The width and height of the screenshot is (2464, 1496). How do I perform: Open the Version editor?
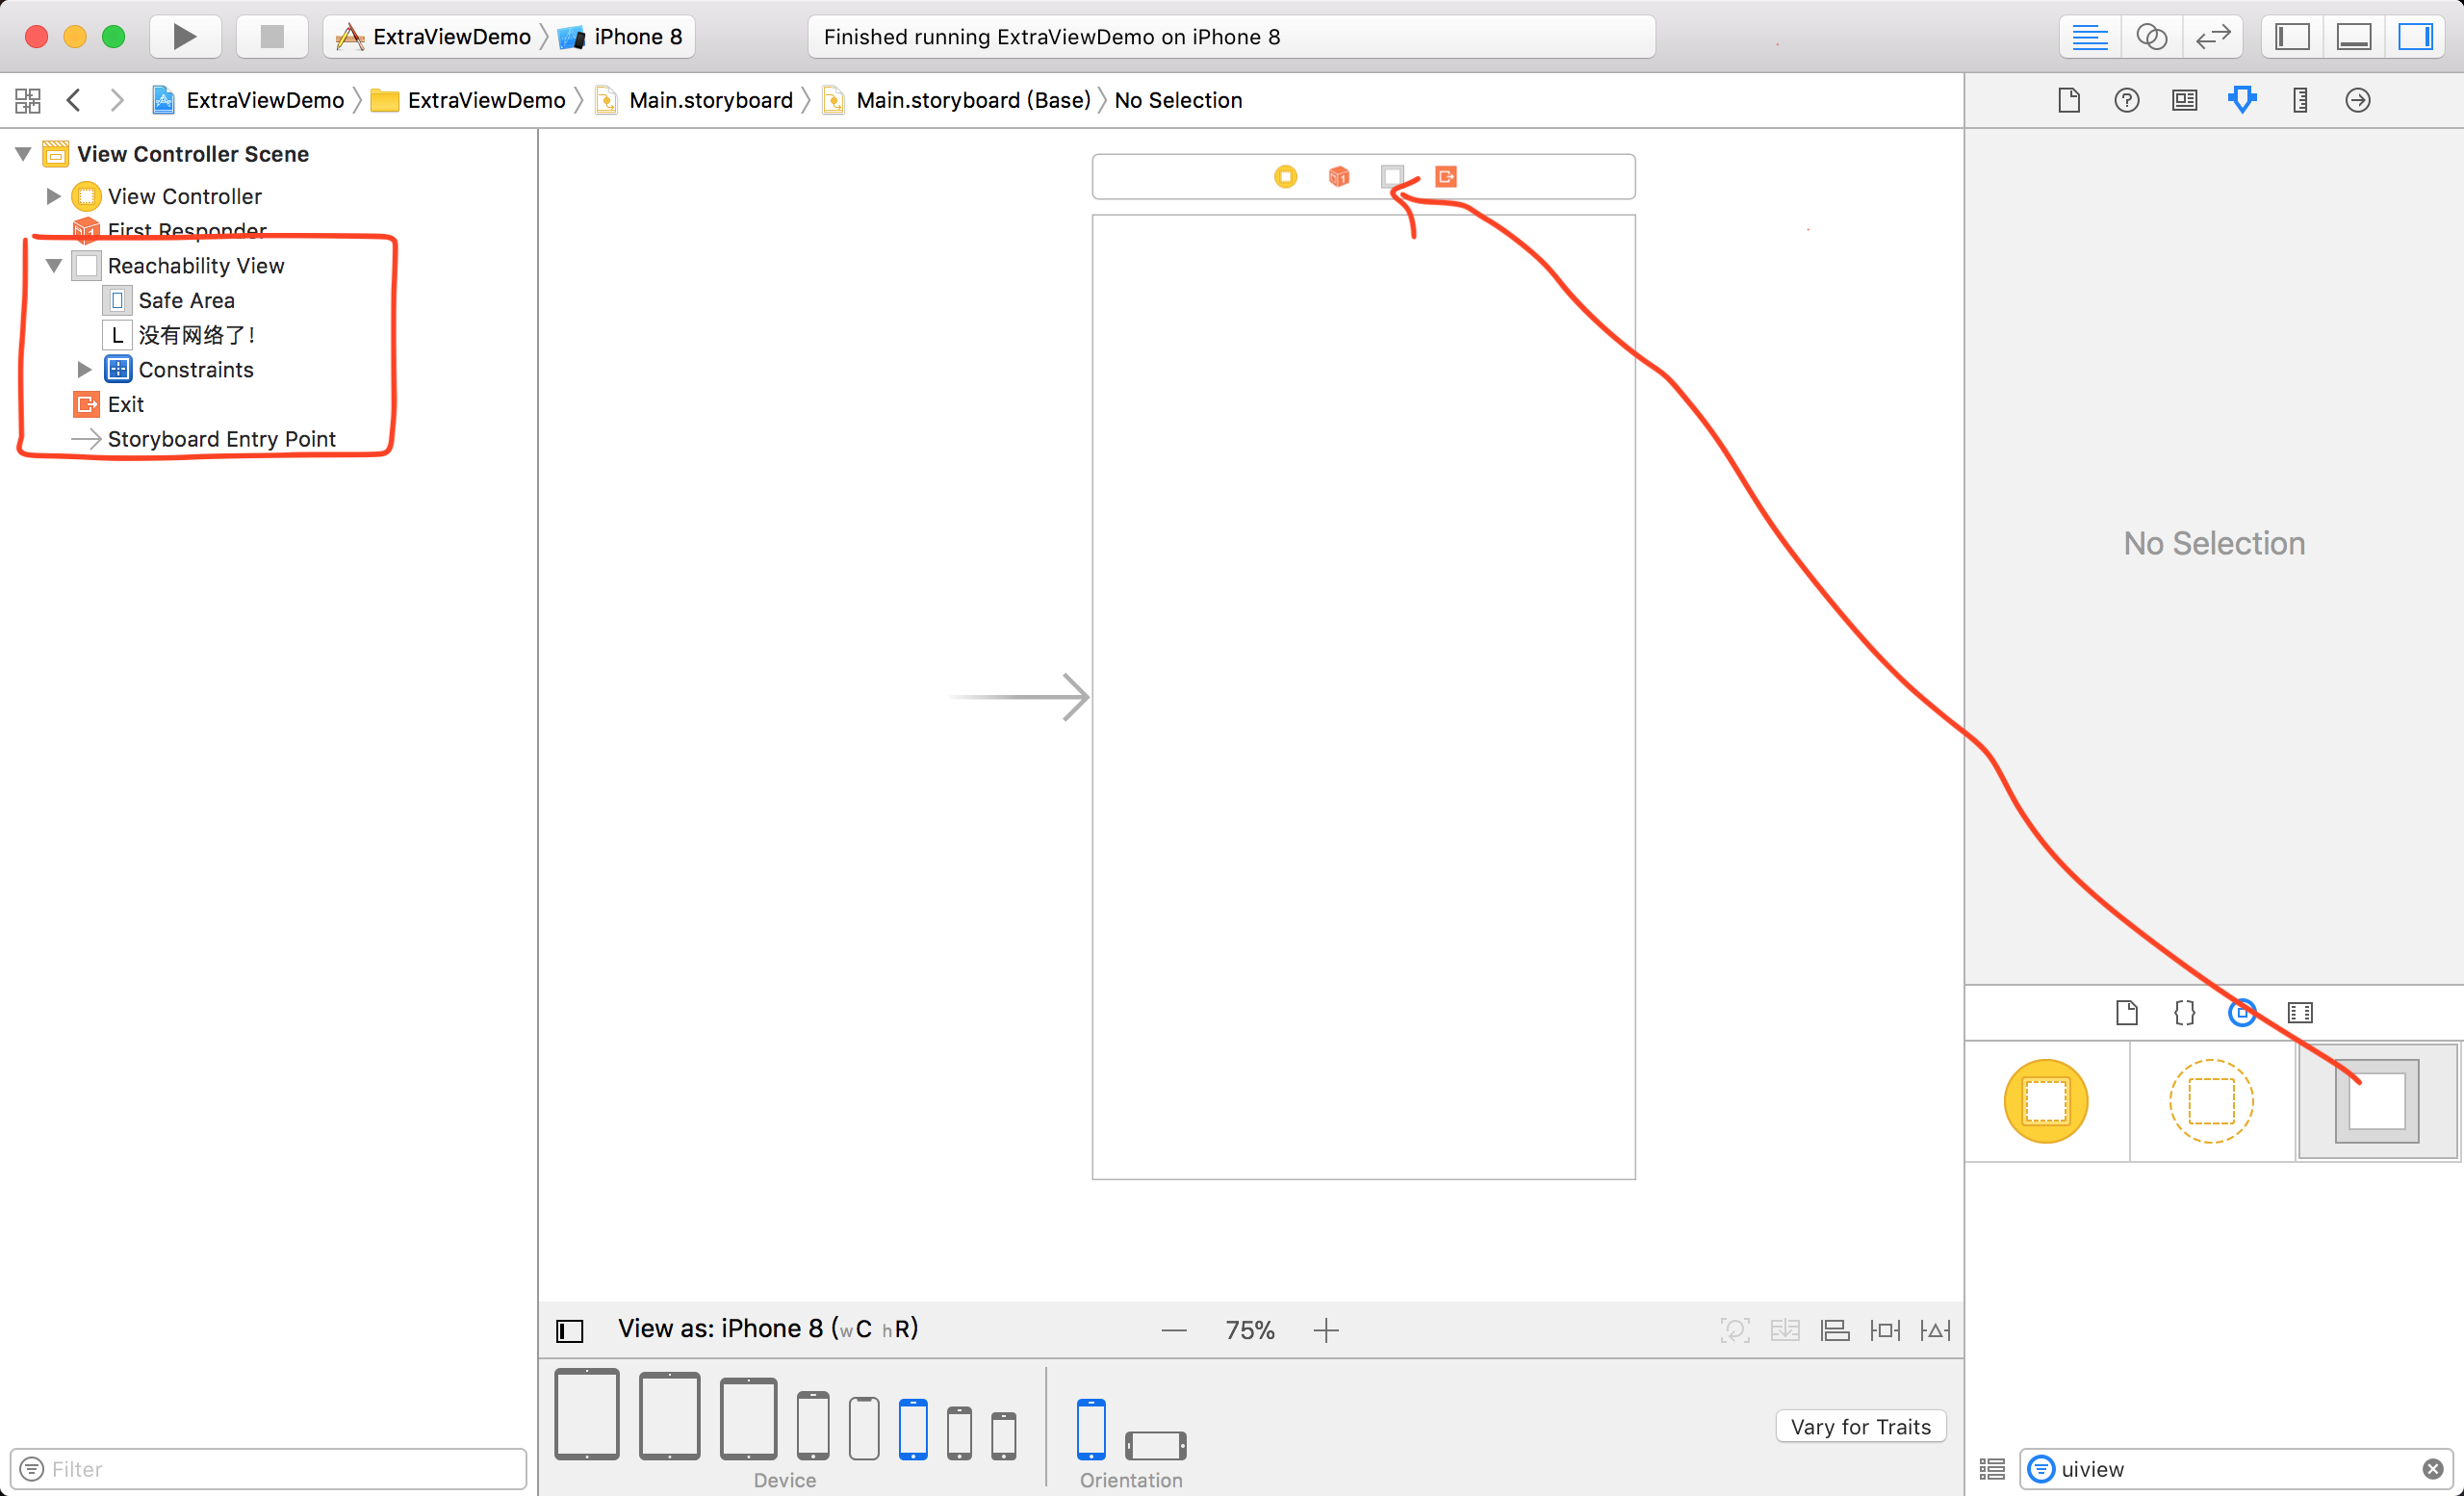coord(2212,37)
